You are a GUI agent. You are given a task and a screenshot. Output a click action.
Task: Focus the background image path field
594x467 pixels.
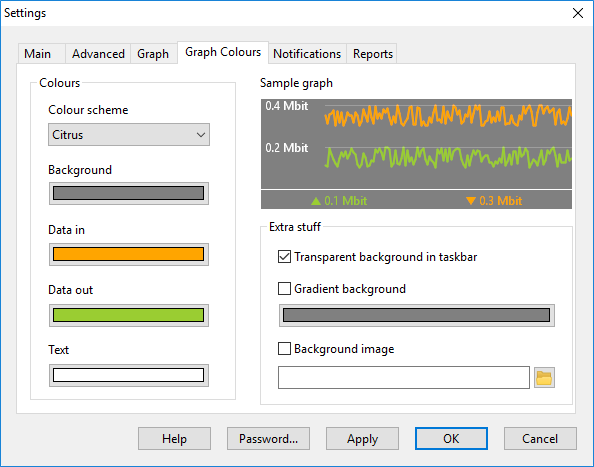point(404,377)
